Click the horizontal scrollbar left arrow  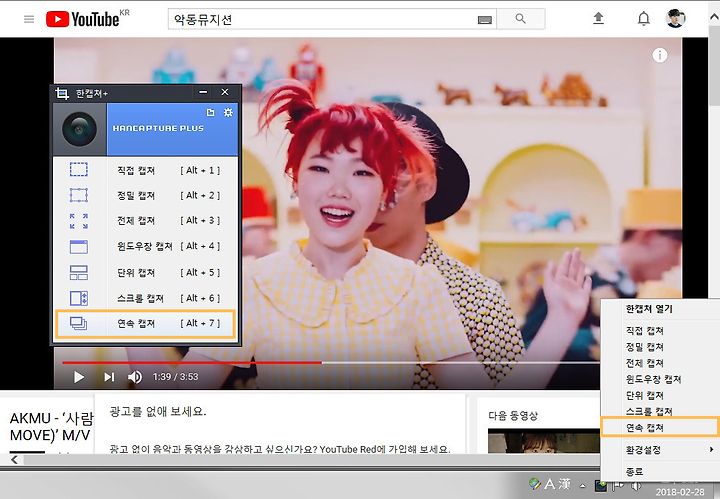coord(14,460)
